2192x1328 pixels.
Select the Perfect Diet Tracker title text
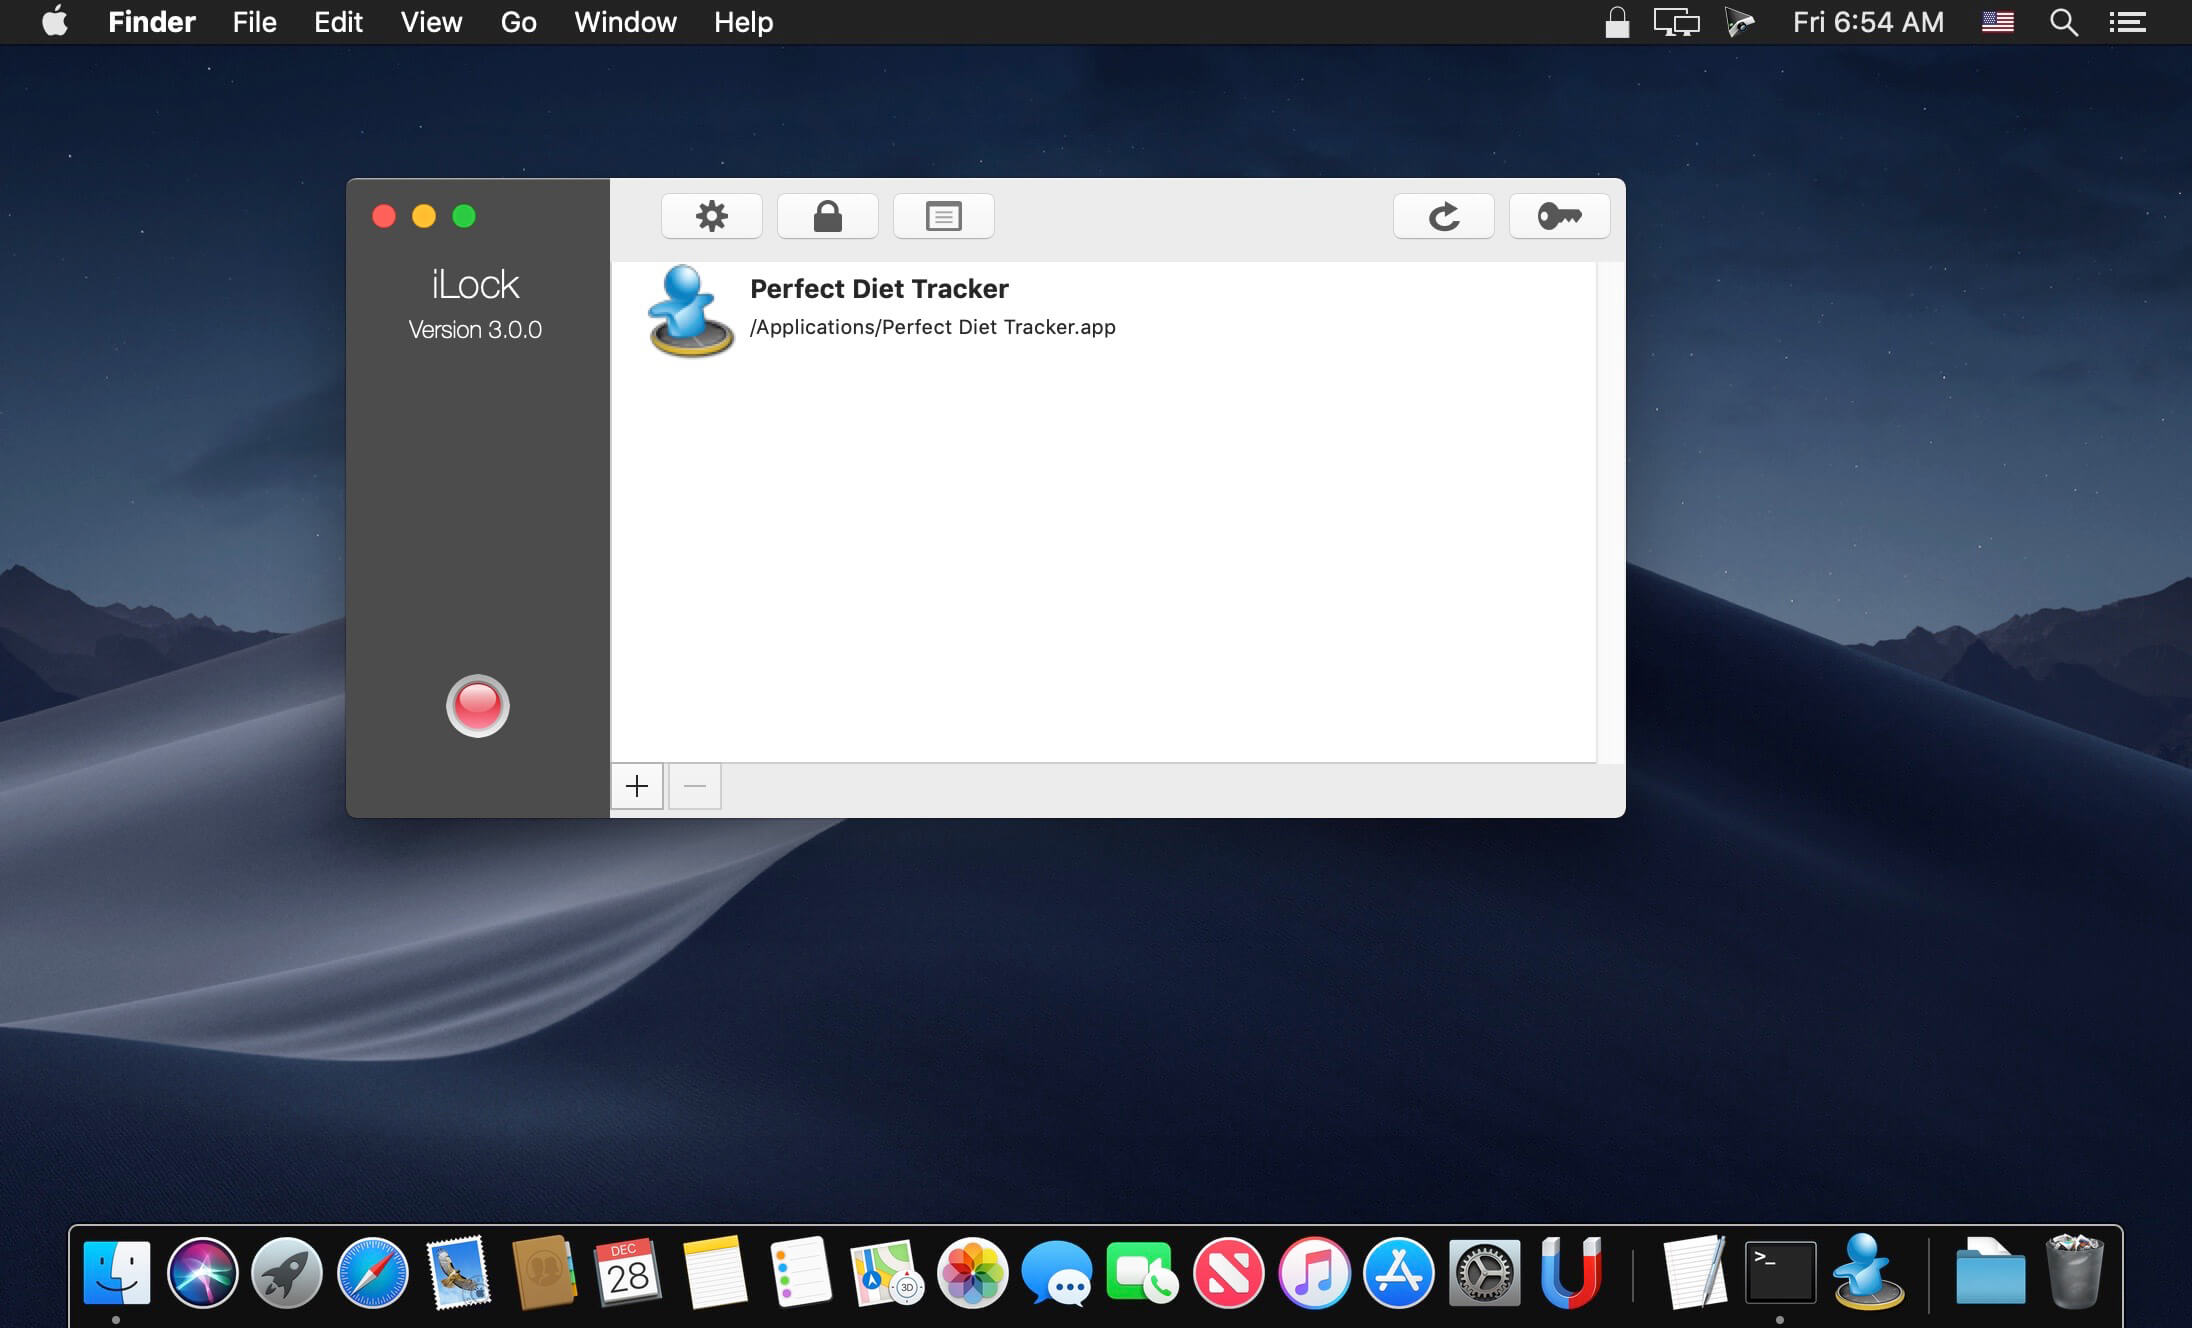pos(879,289)
